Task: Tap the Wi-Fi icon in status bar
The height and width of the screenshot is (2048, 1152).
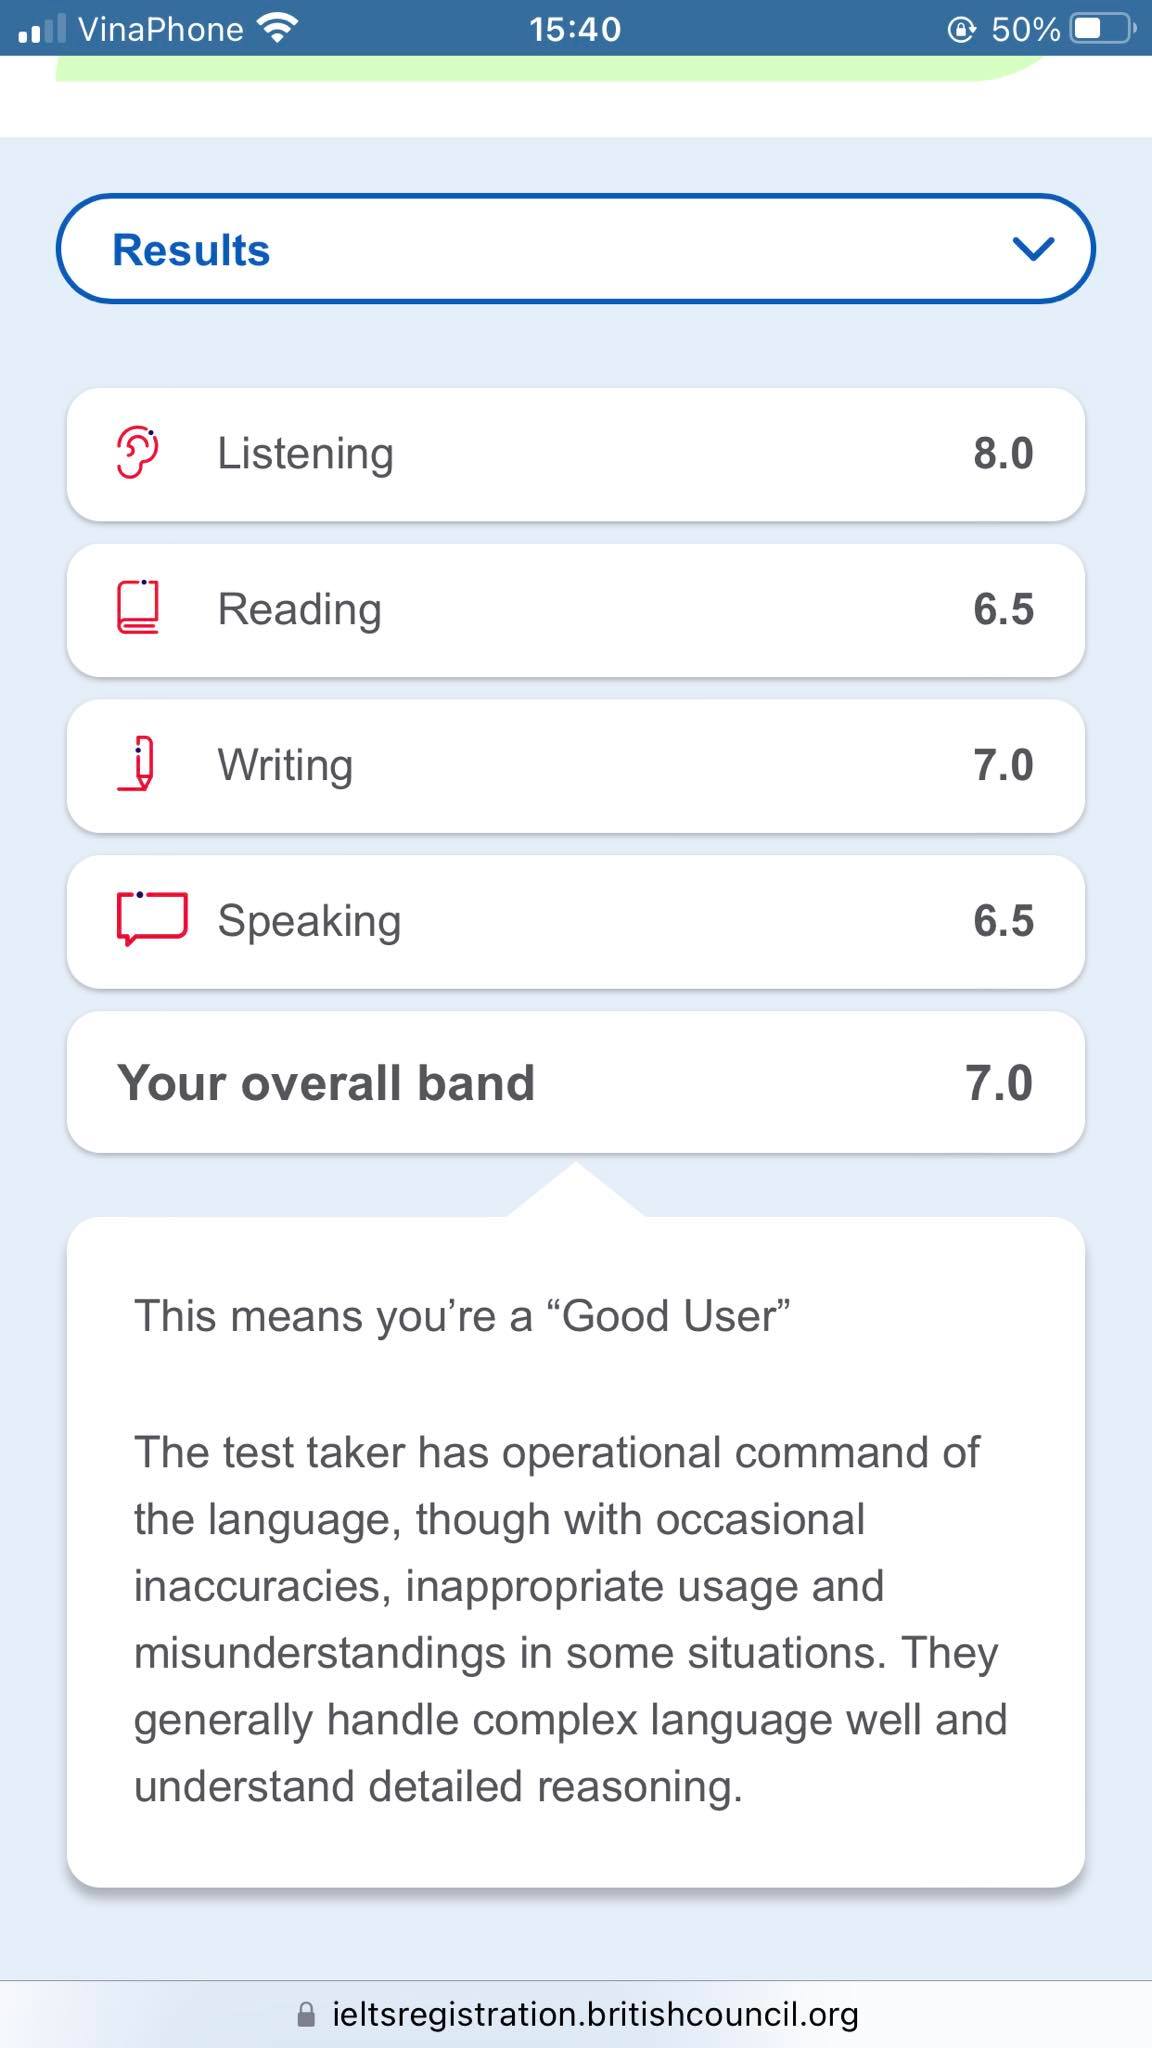Action: [x=277, y=29]
